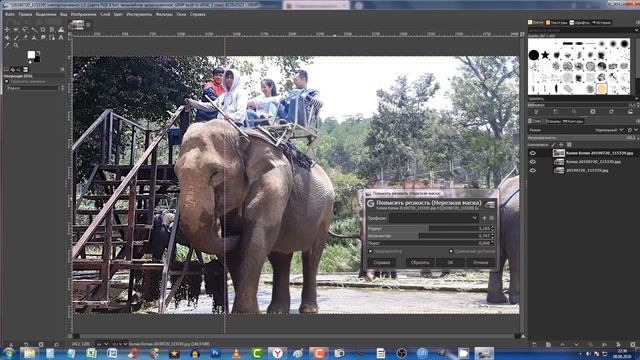Select the Move tool in toolbox
Image resolution: width=640 pixels, height=360 pixels.
(x=7, y=29)
